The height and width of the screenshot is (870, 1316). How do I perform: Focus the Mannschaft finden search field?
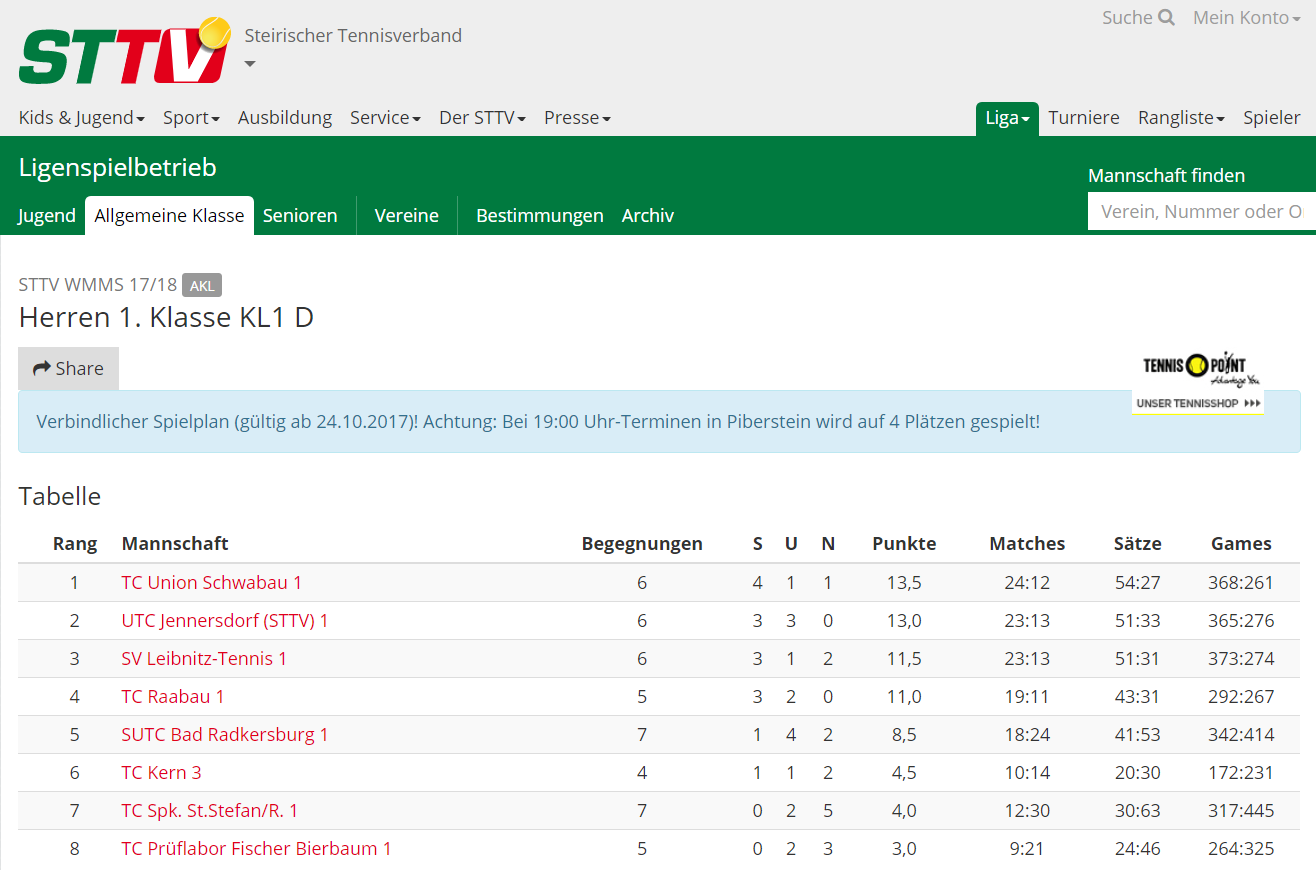1202,211
